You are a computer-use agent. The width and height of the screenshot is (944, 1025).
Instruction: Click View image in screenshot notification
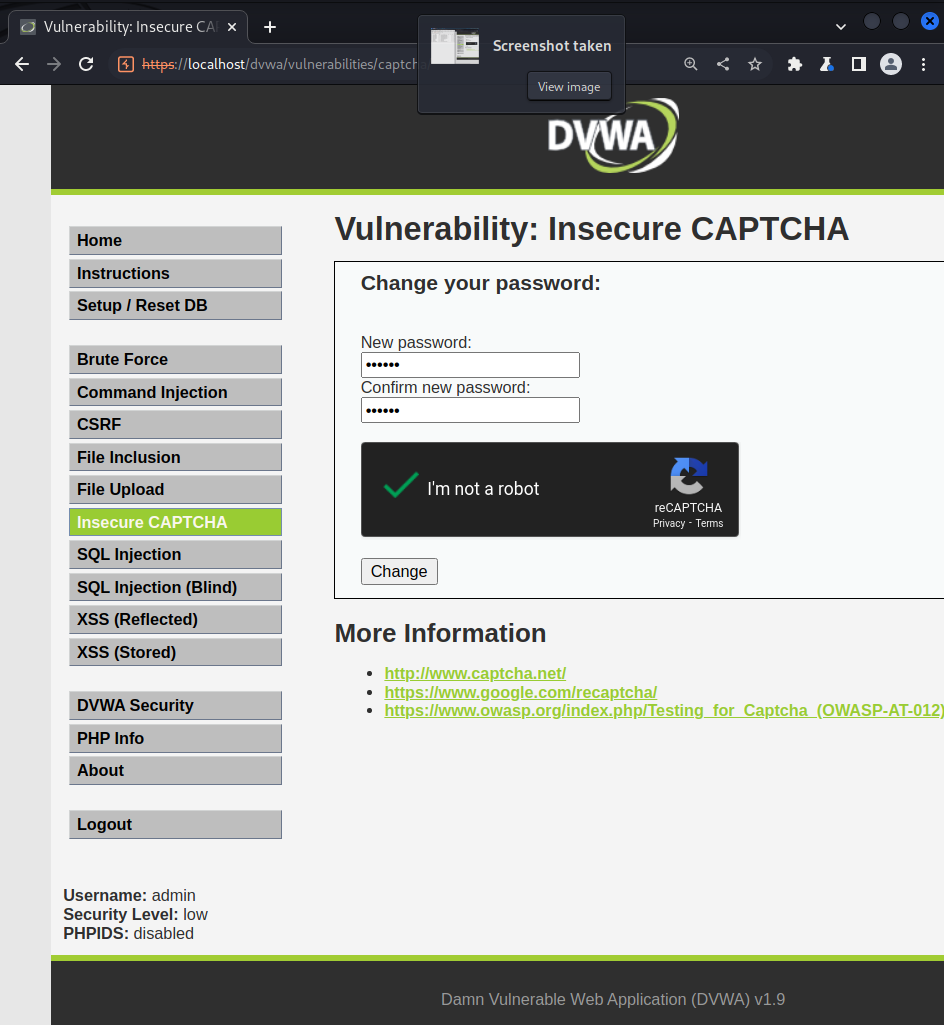tap(569, 86)
